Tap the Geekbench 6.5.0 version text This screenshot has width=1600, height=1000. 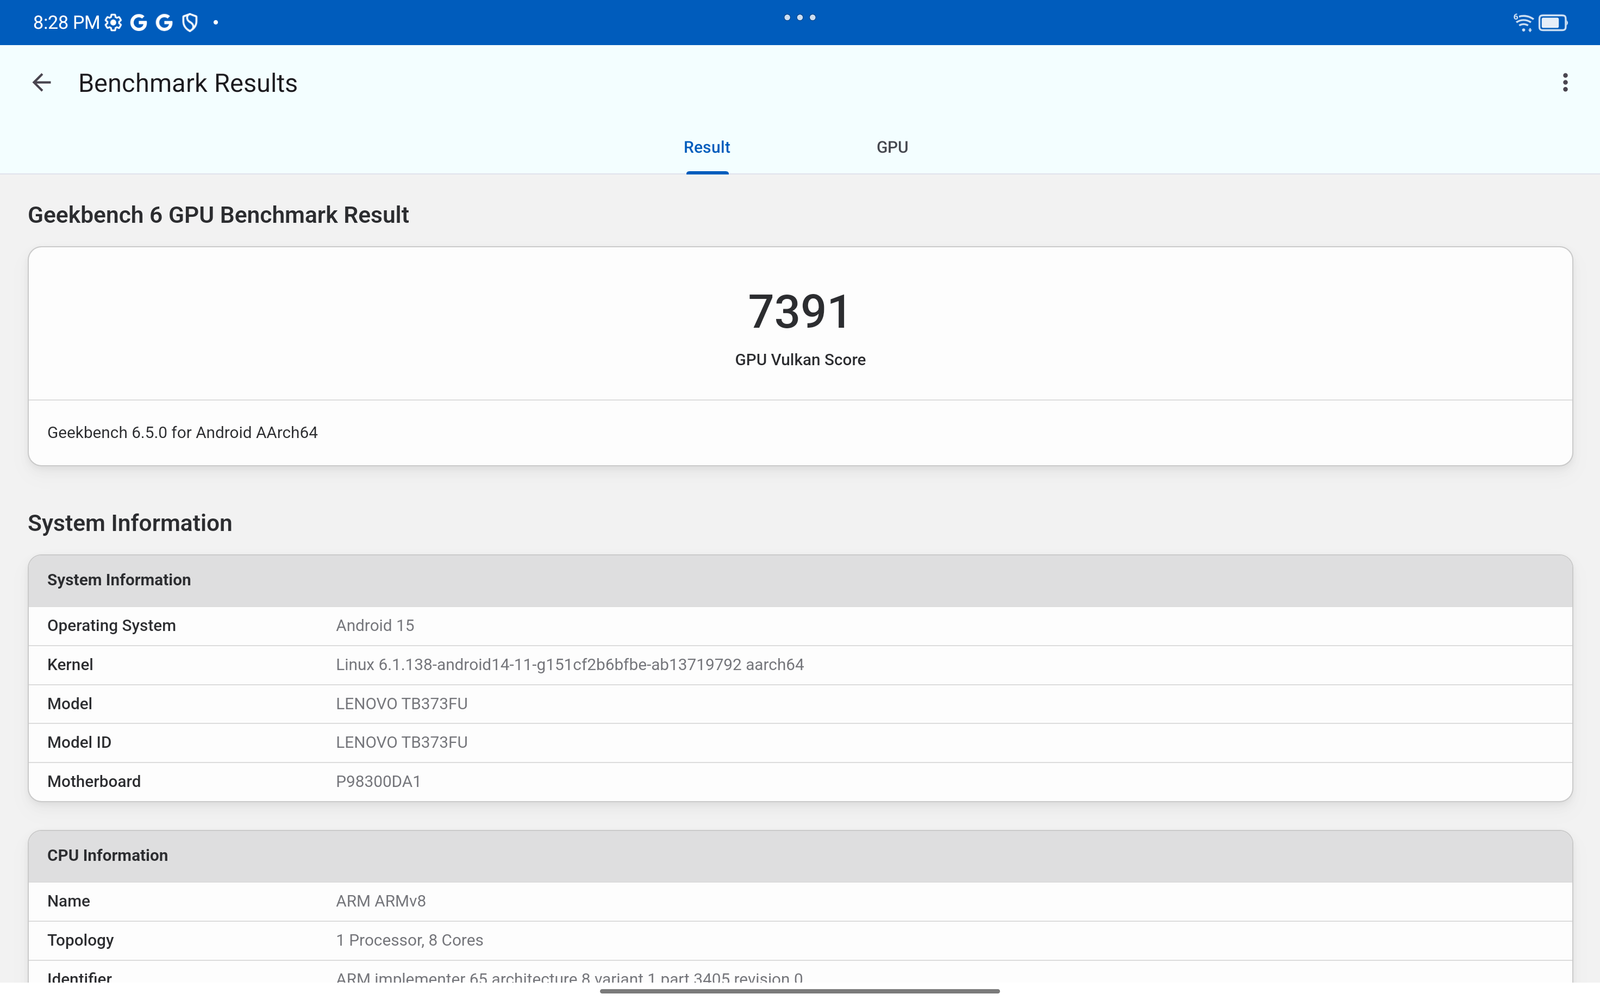pyautogui.click(x=183, y=433)
